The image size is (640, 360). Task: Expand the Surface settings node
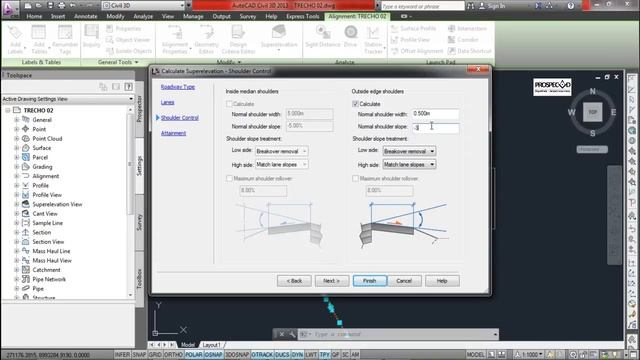17,148
